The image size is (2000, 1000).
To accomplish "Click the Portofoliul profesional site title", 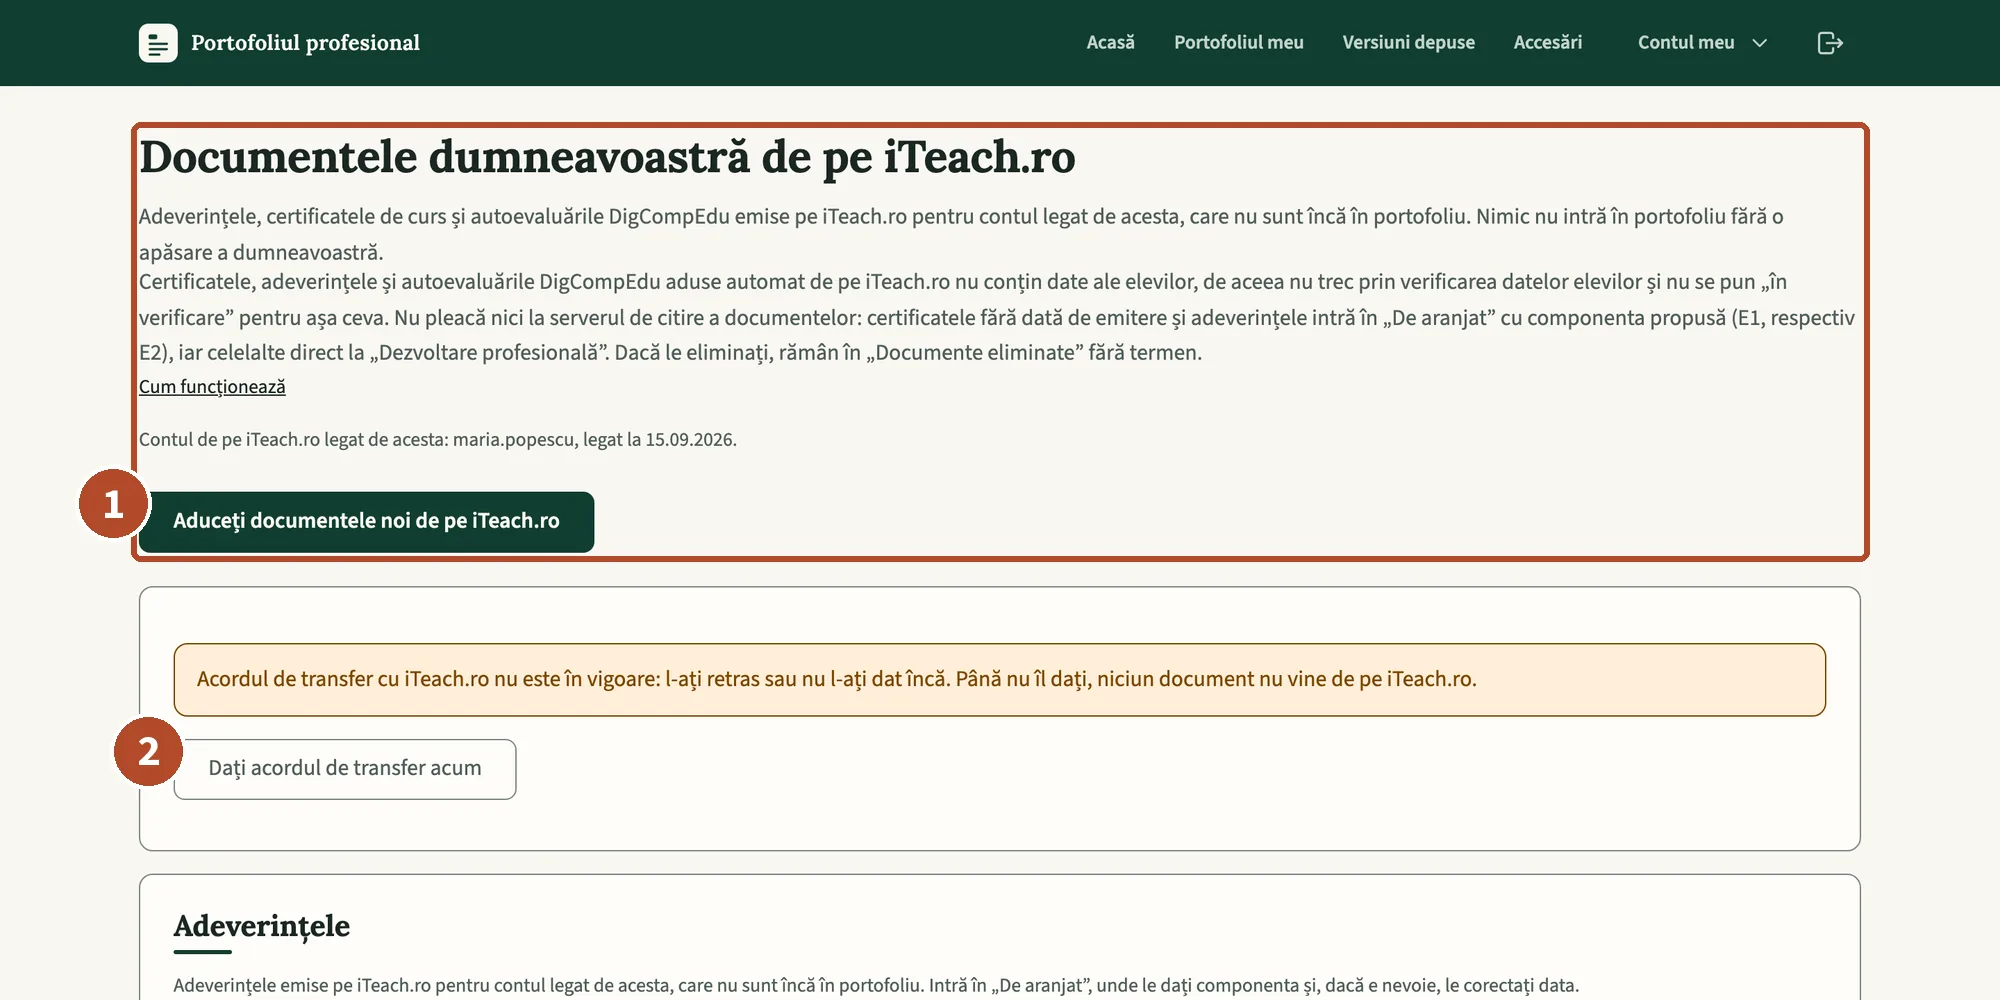I will pyautogui.click(x=305, y=43).
